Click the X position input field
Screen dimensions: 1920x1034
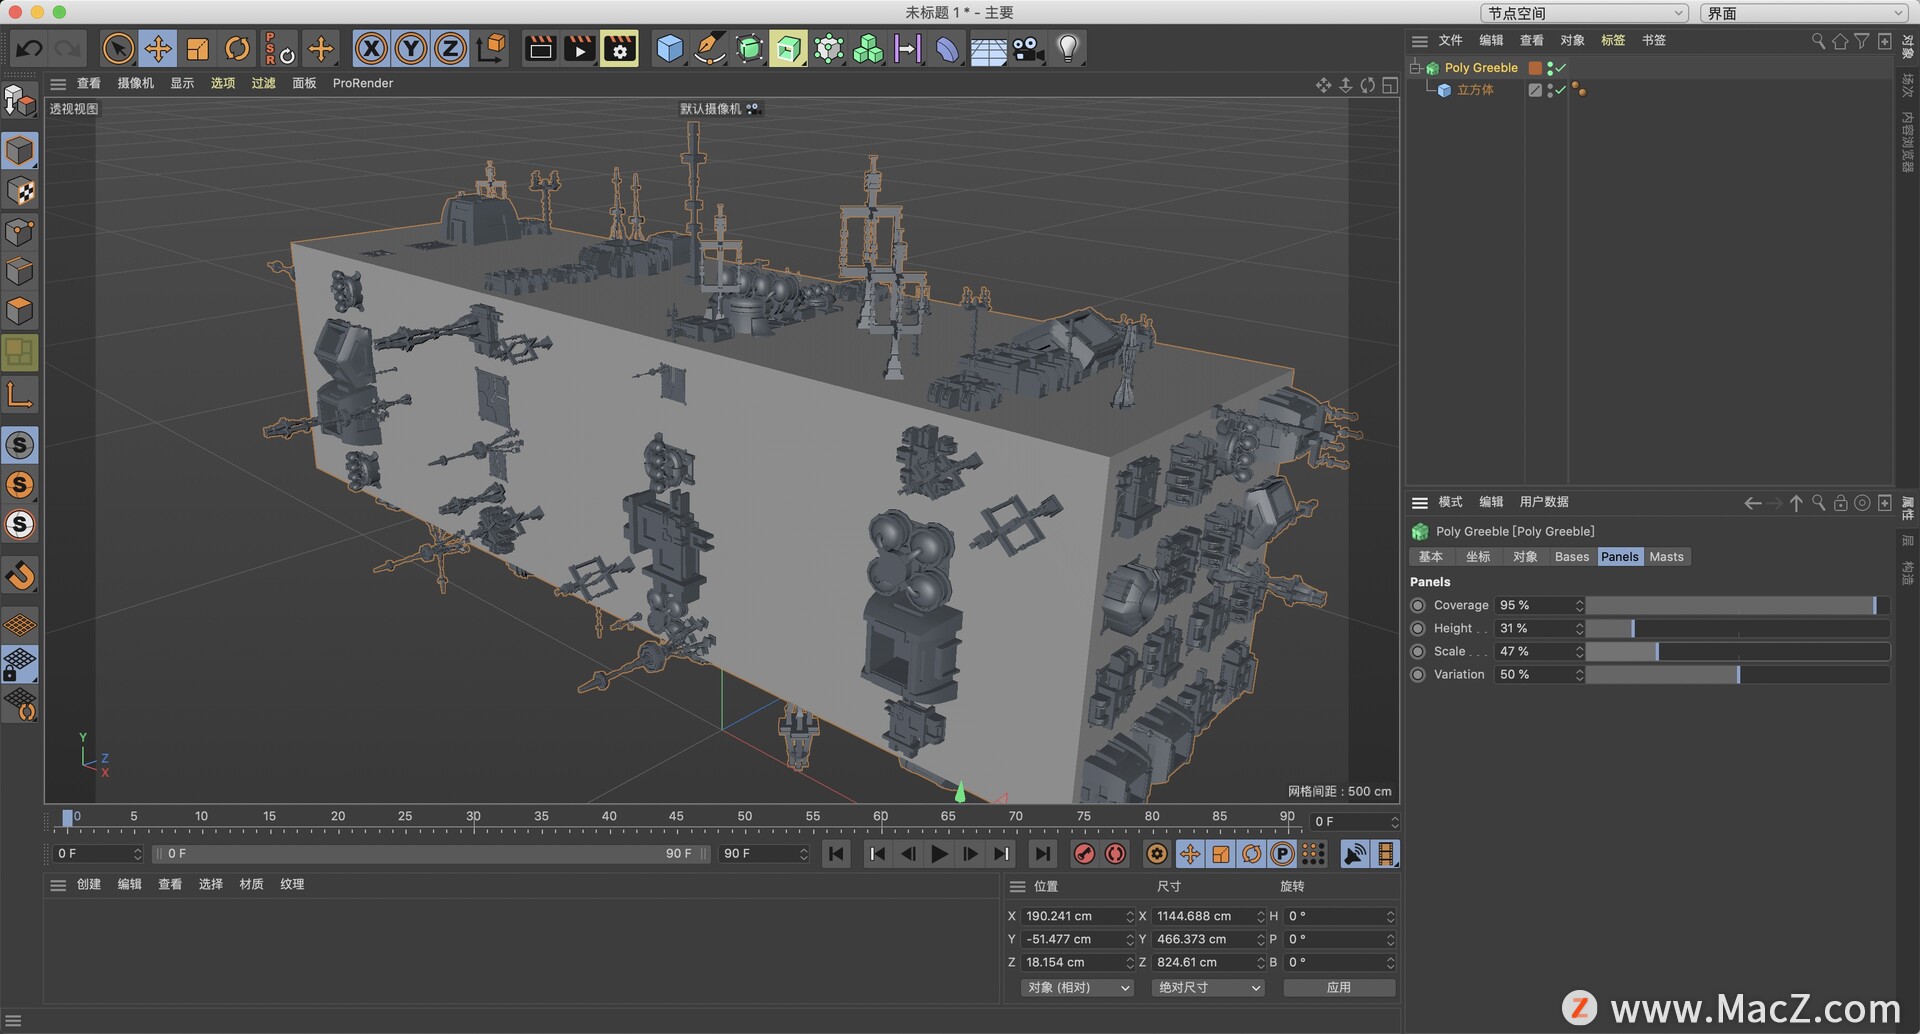1075,916
